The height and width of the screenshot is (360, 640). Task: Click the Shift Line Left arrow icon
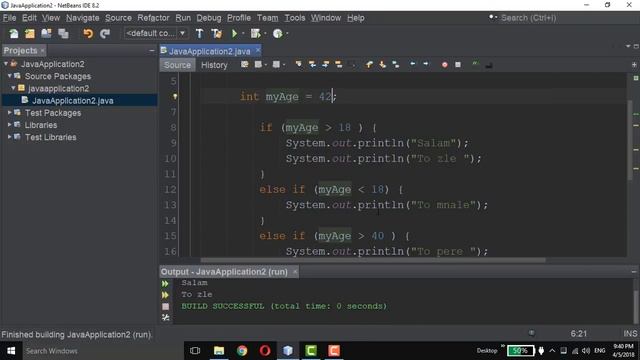[x=413, y=64]
